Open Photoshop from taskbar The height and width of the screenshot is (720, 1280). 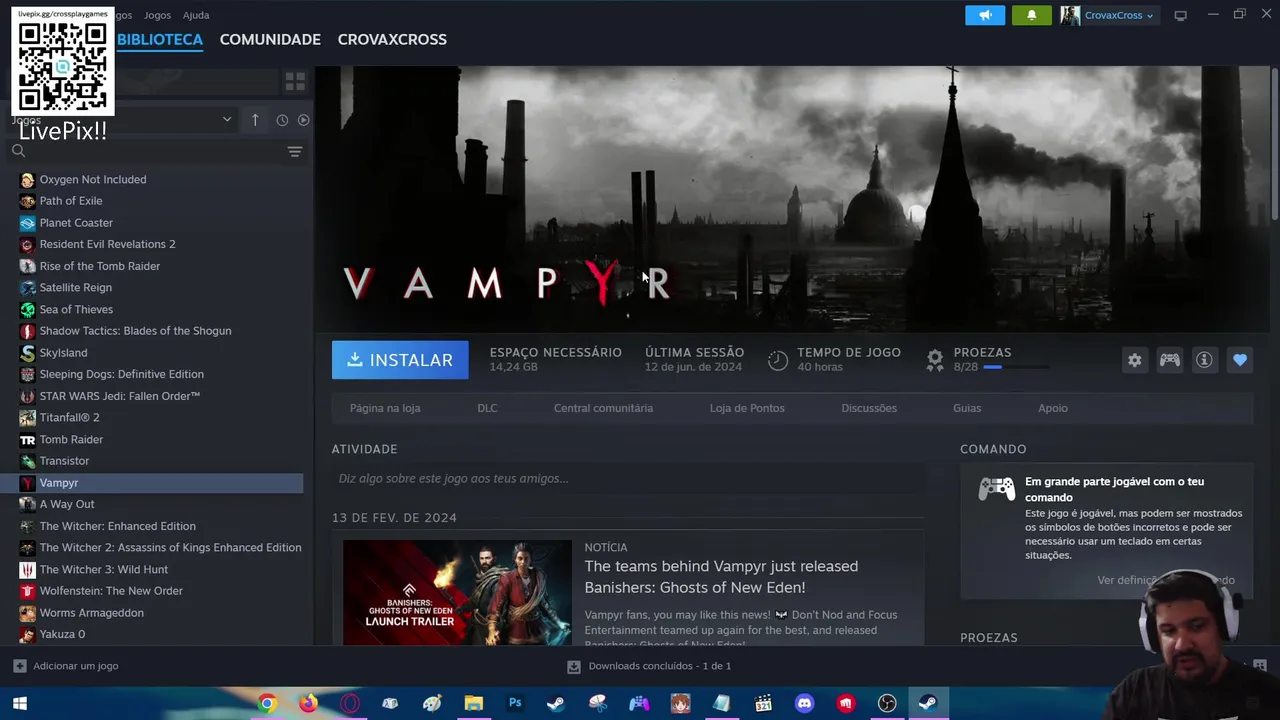click(x=515, y=703)
